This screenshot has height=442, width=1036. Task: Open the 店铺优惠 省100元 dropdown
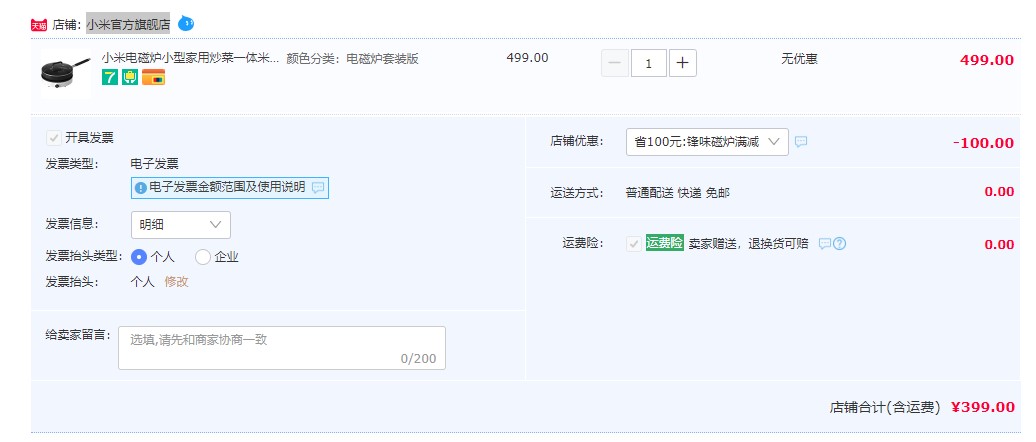tap(707, 142)
